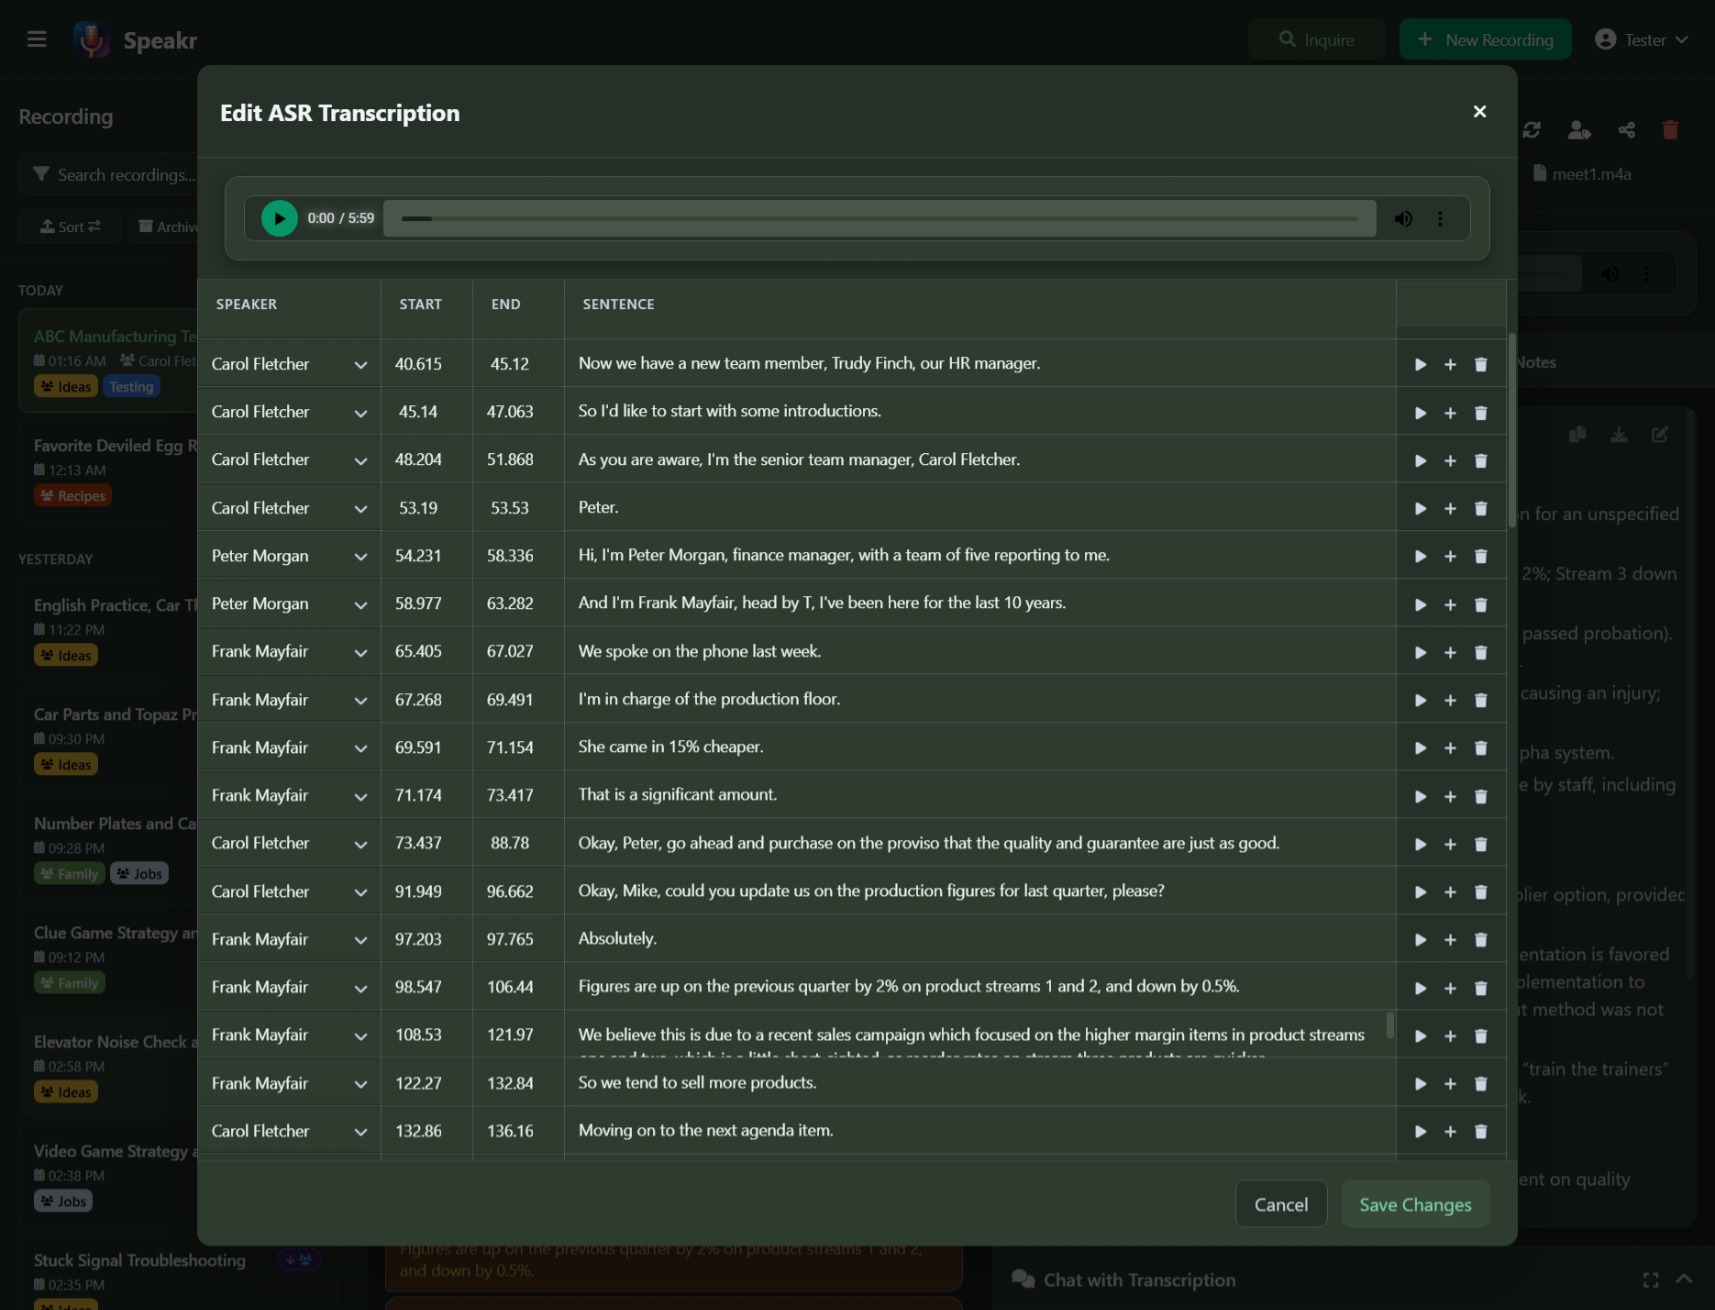Open the hamburger navigation menu

pyautogui.click(x=37, y=39)
